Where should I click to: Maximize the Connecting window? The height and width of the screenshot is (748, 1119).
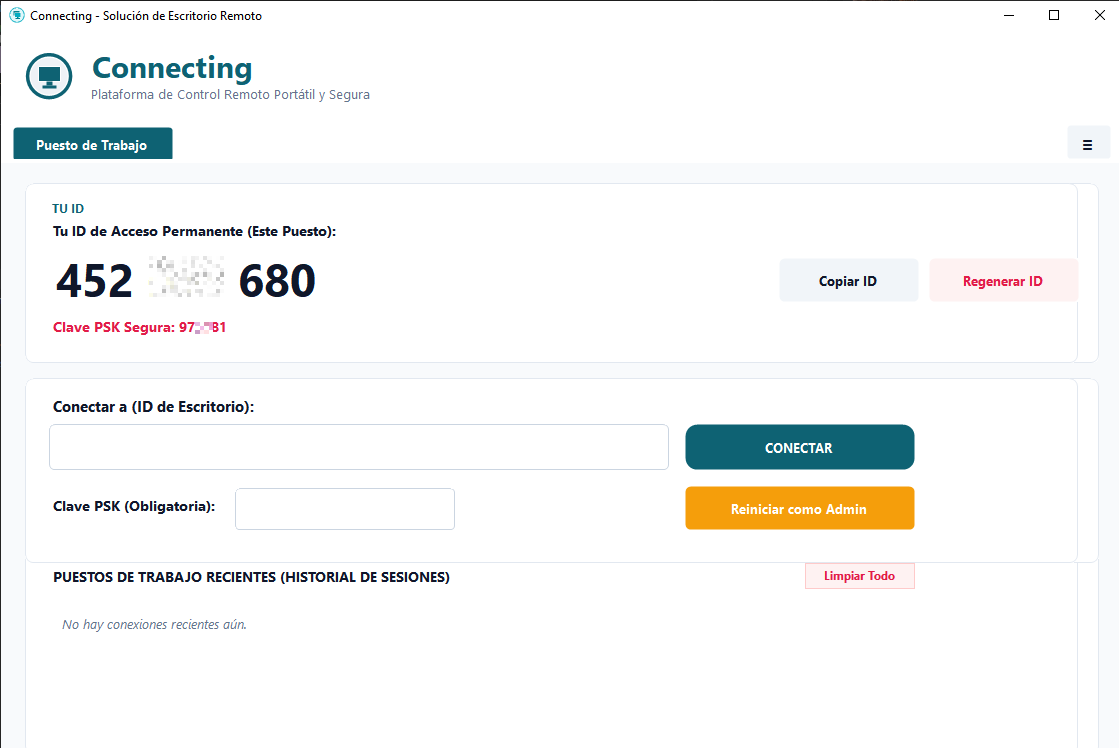click(1053, 15)
